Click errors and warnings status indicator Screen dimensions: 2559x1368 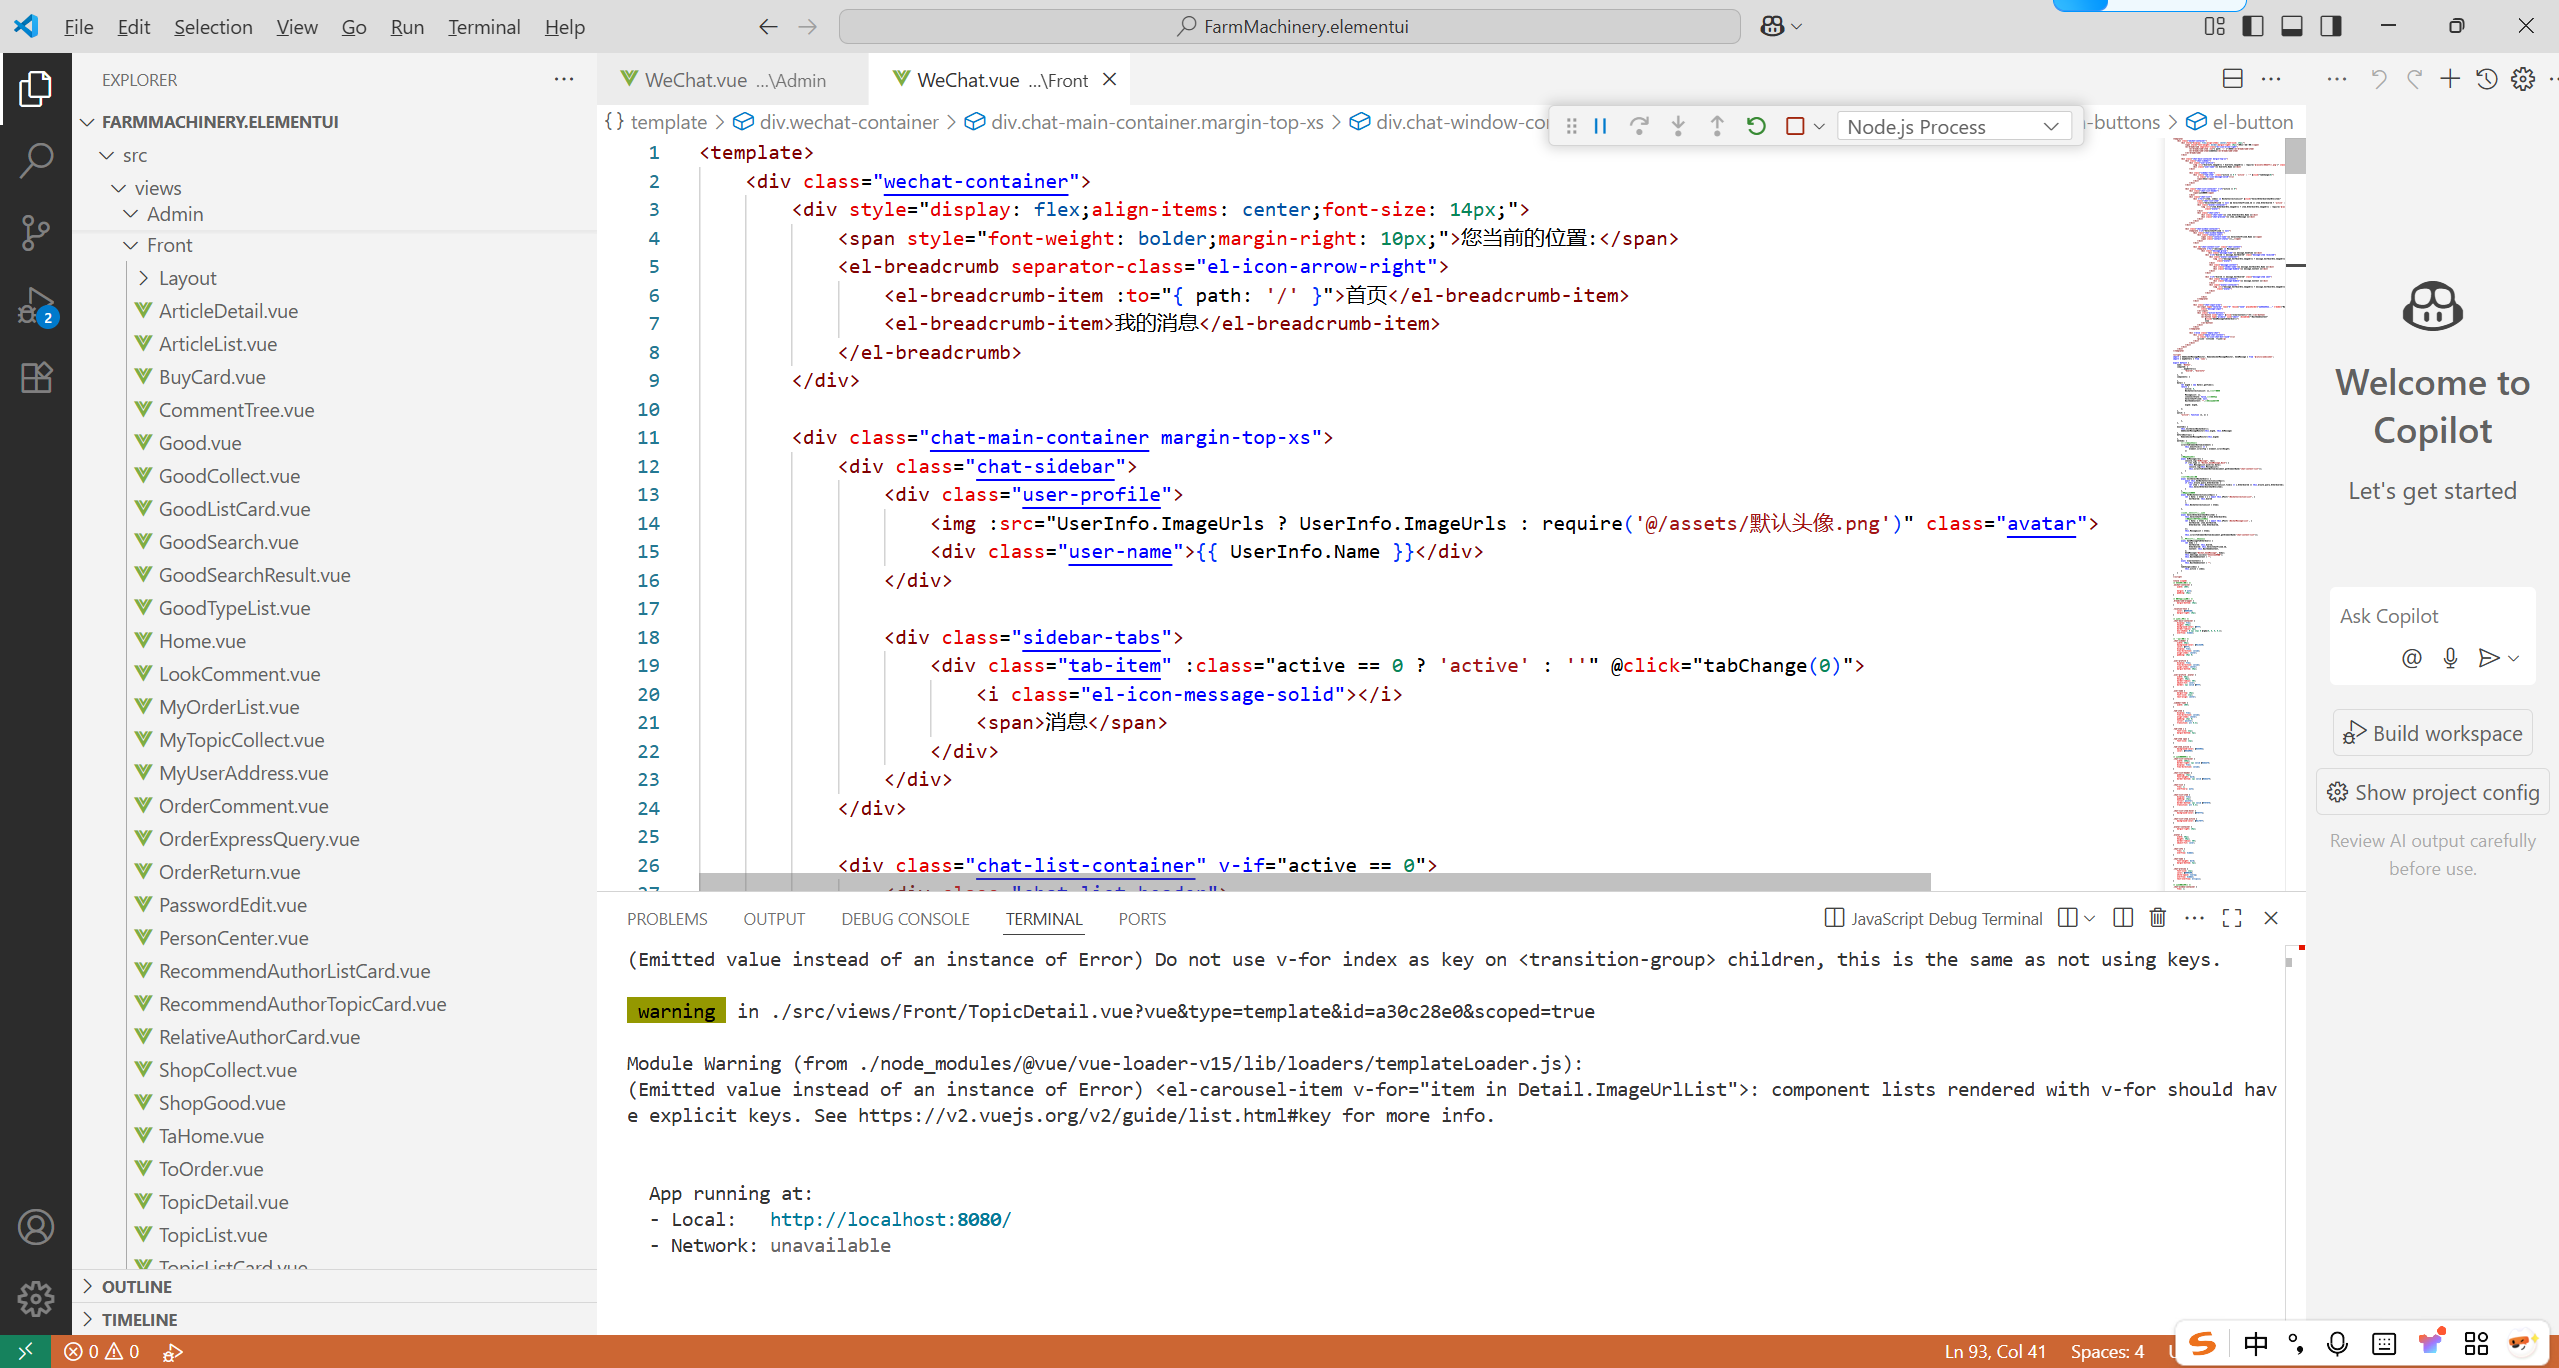coord(101,1351)
